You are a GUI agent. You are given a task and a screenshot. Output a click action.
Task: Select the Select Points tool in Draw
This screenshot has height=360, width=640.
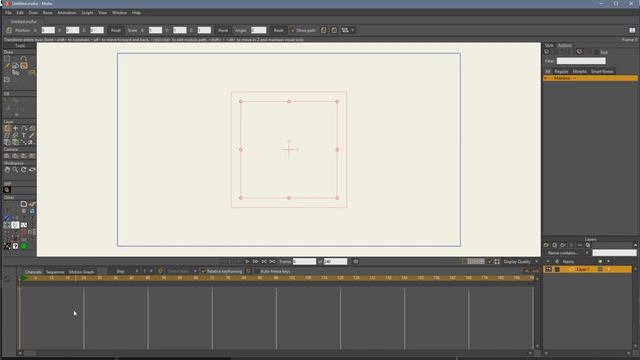pos(7,58)
